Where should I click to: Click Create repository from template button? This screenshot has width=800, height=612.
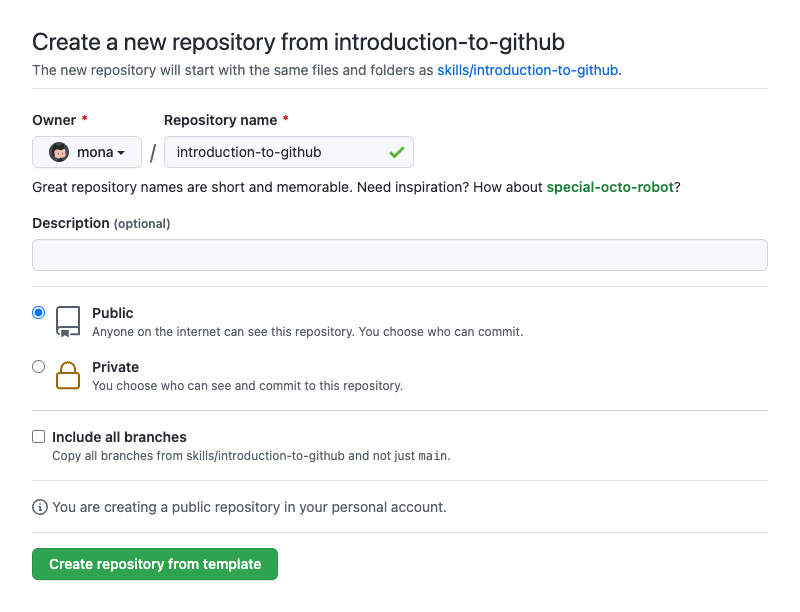point(155,564)
